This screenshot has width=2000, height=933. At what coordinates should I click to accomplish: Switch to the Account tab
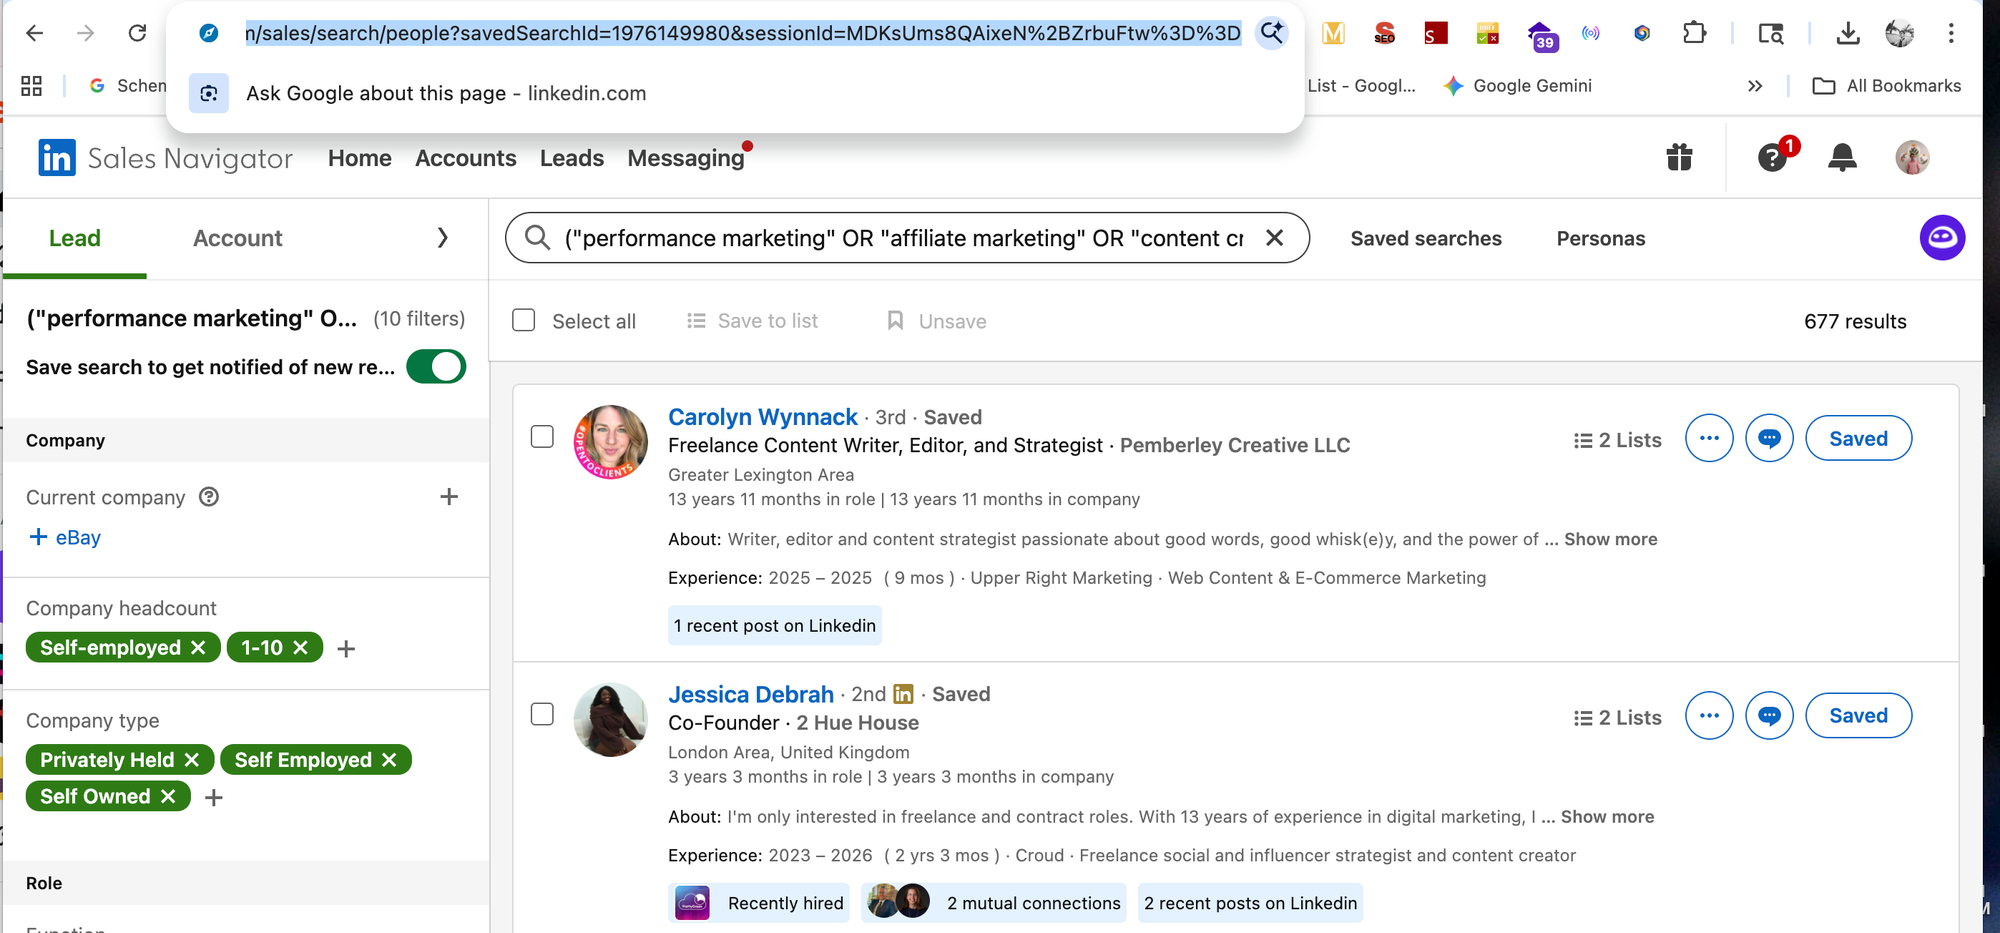click(237, 238)
